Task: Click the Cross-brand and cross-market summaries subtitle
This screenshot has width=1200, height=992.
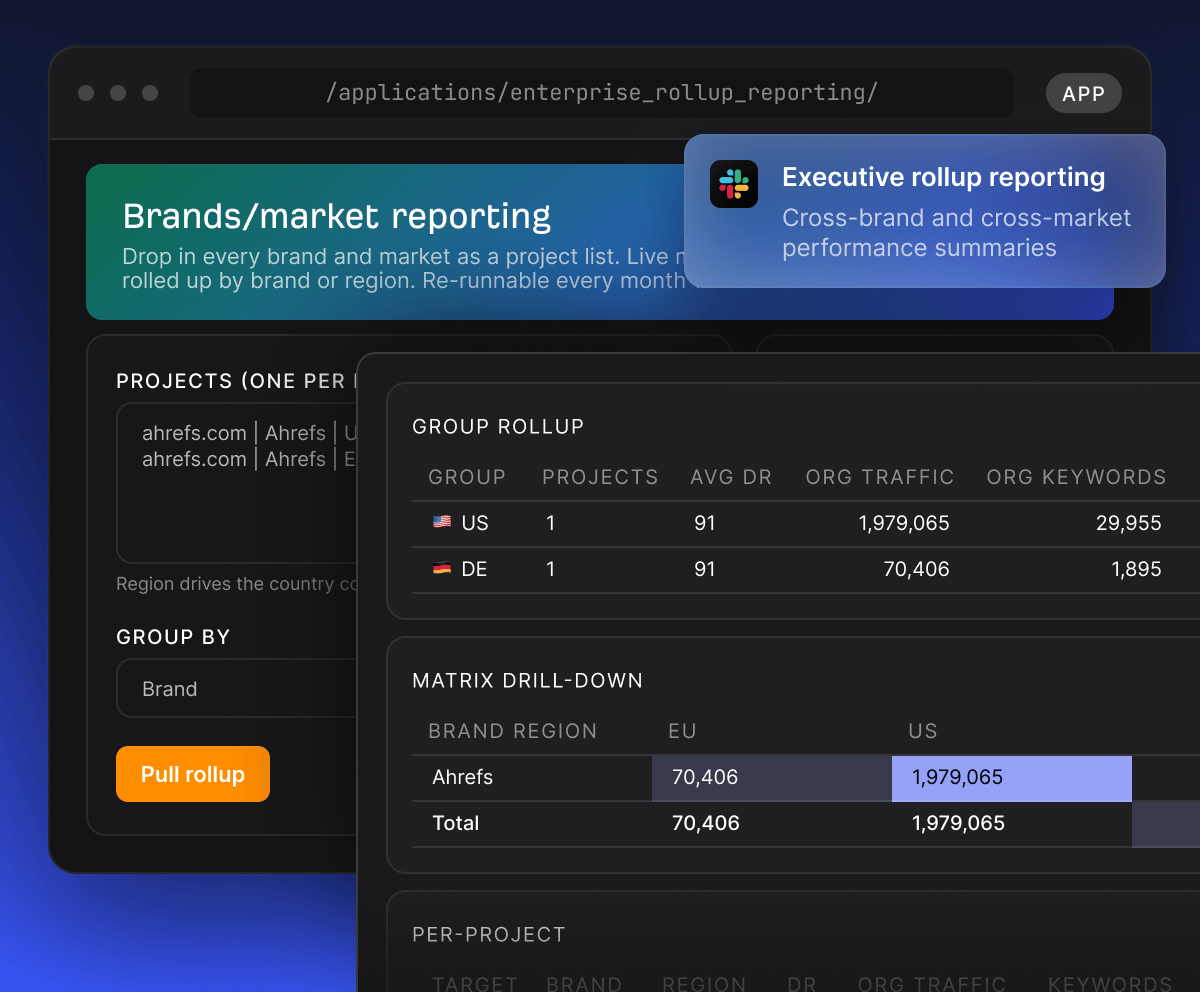Action: point(957,233)
